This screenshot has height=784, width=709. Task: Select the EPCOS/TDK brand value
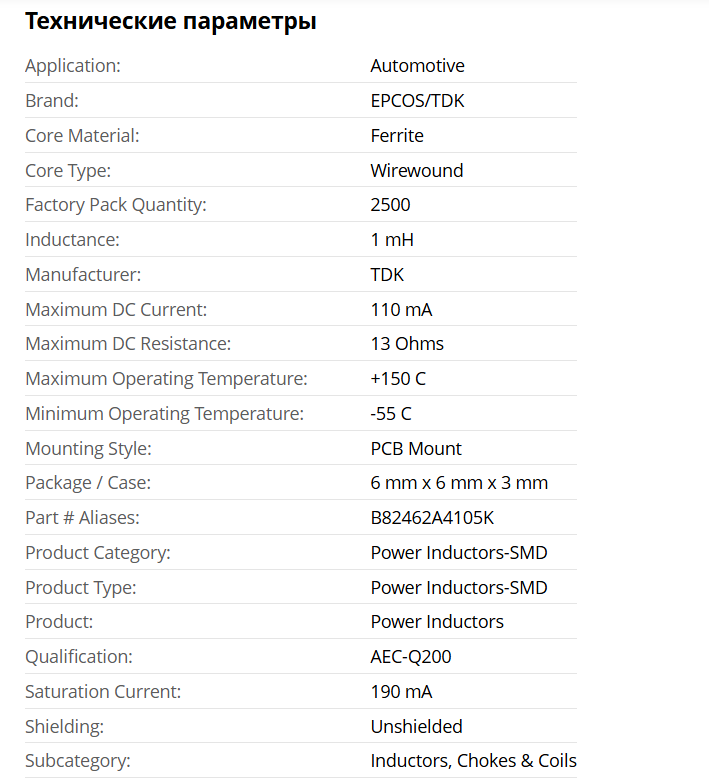[x=417, y=101]
